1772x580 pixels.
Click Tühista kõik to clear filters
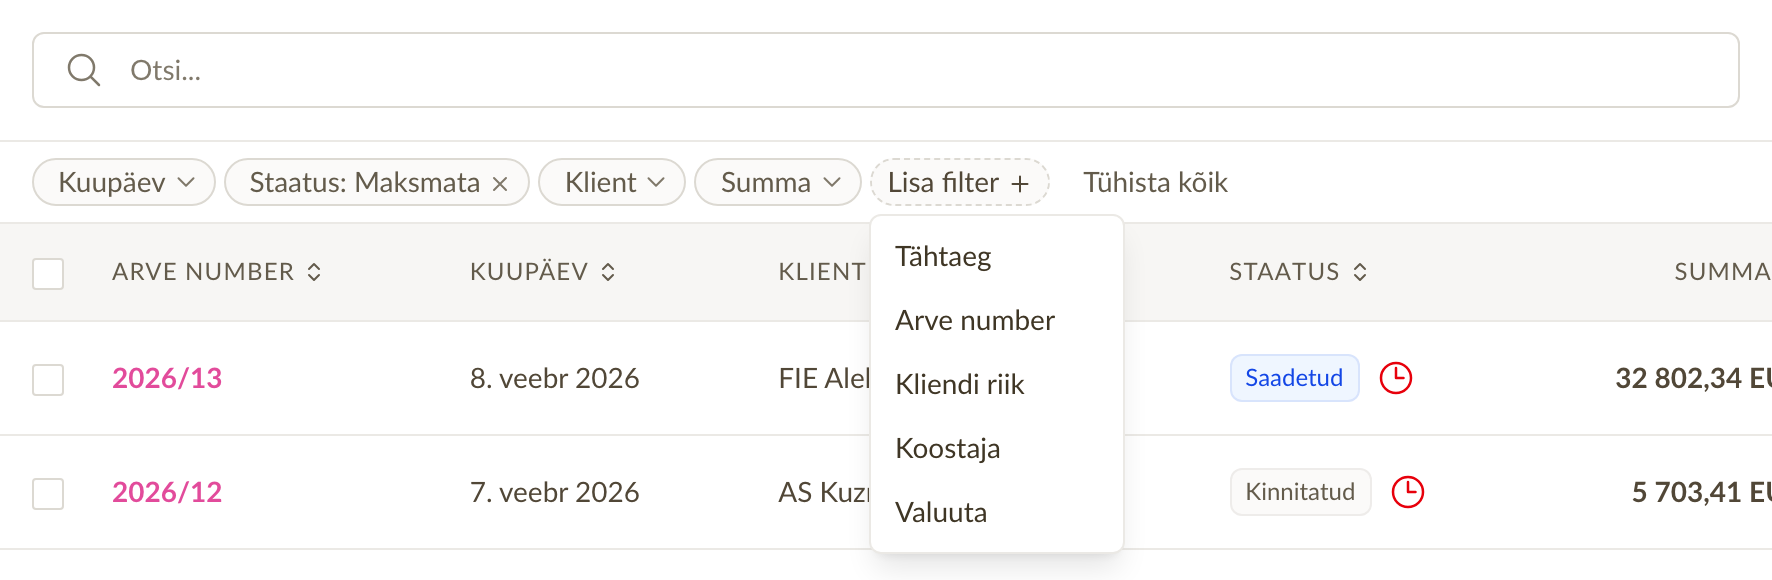click(1155, 183)
